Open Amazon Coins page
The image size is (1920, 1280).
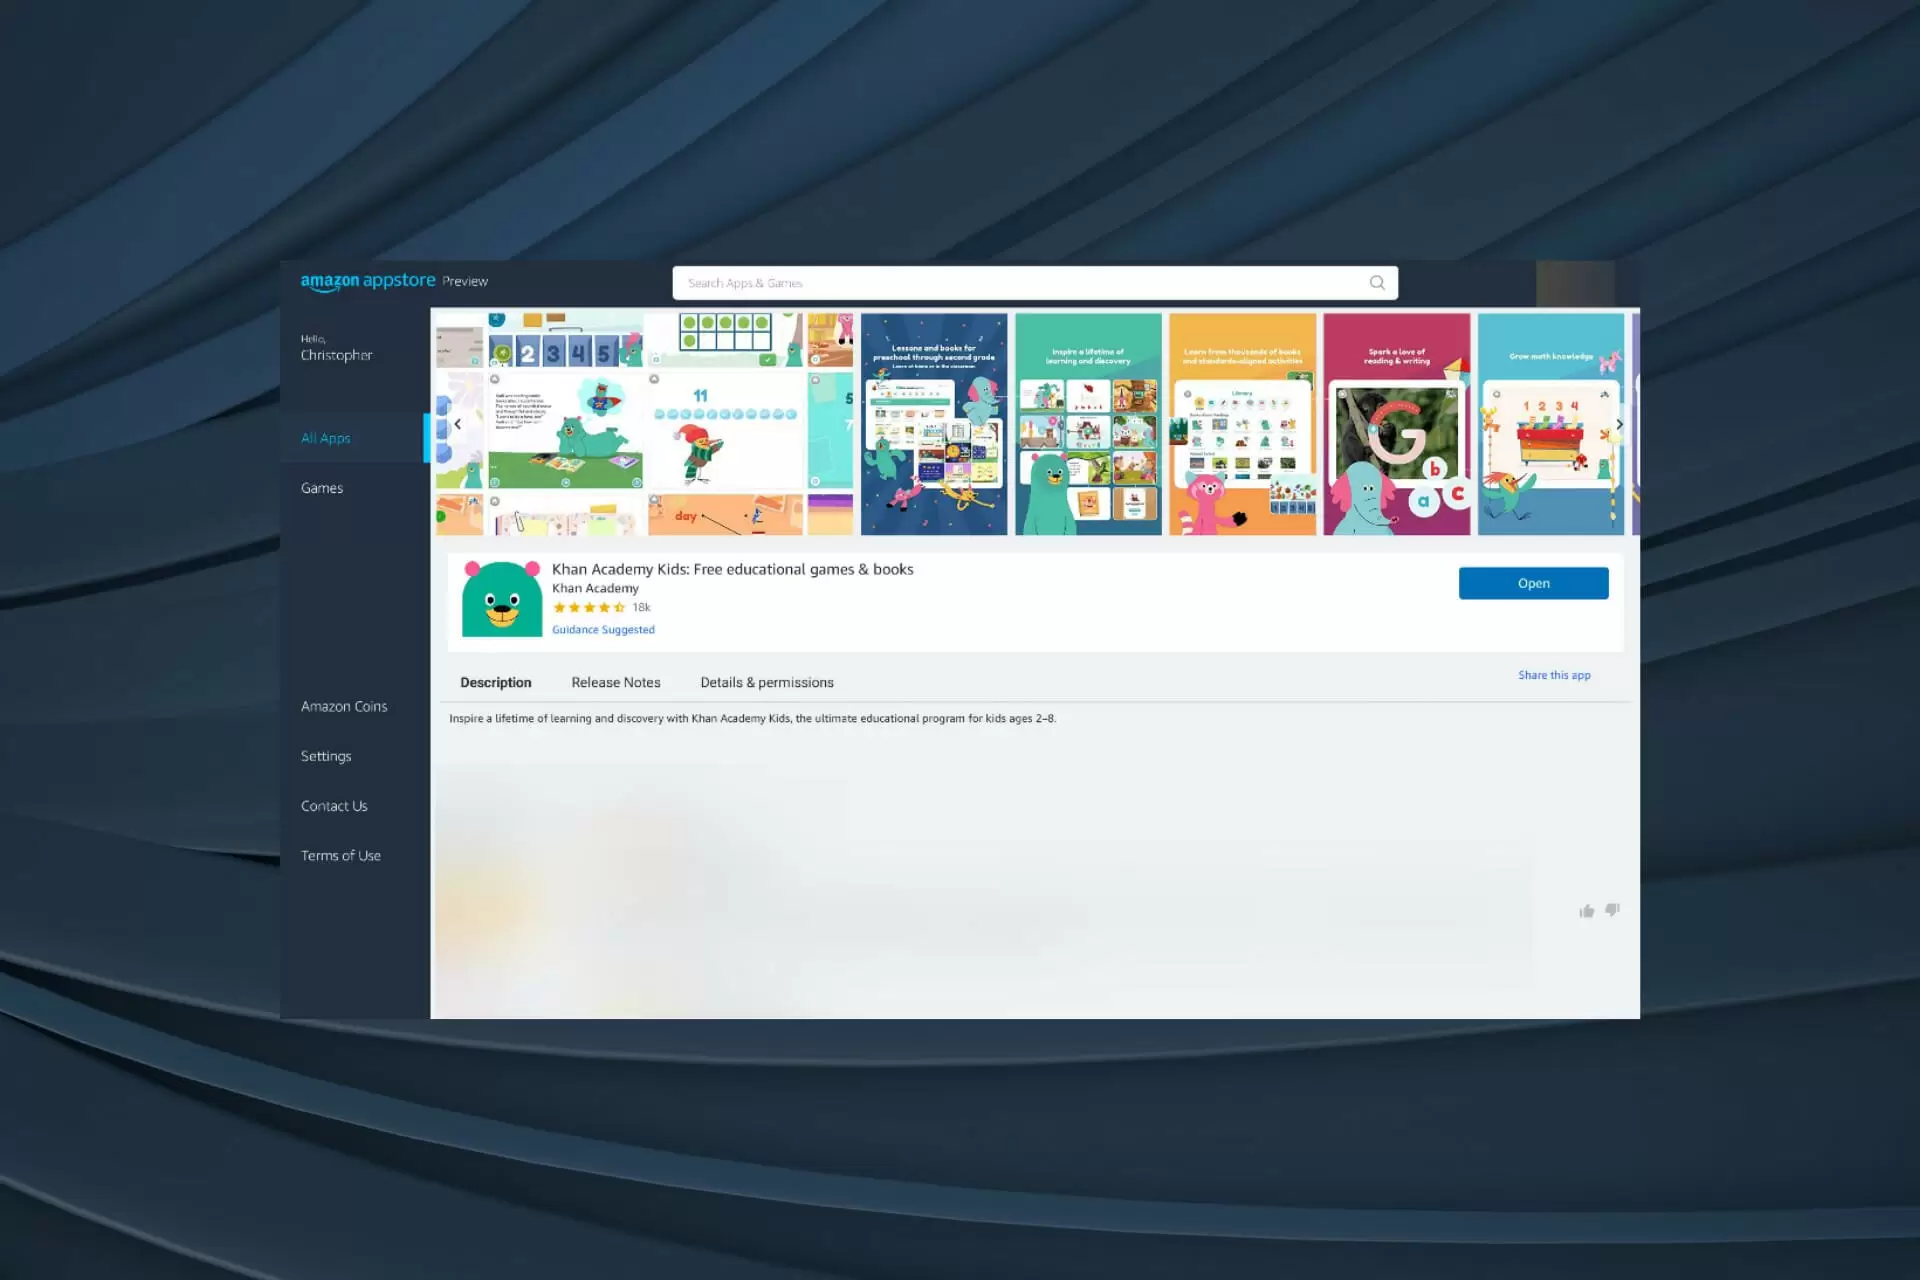[x=344, y=706]
